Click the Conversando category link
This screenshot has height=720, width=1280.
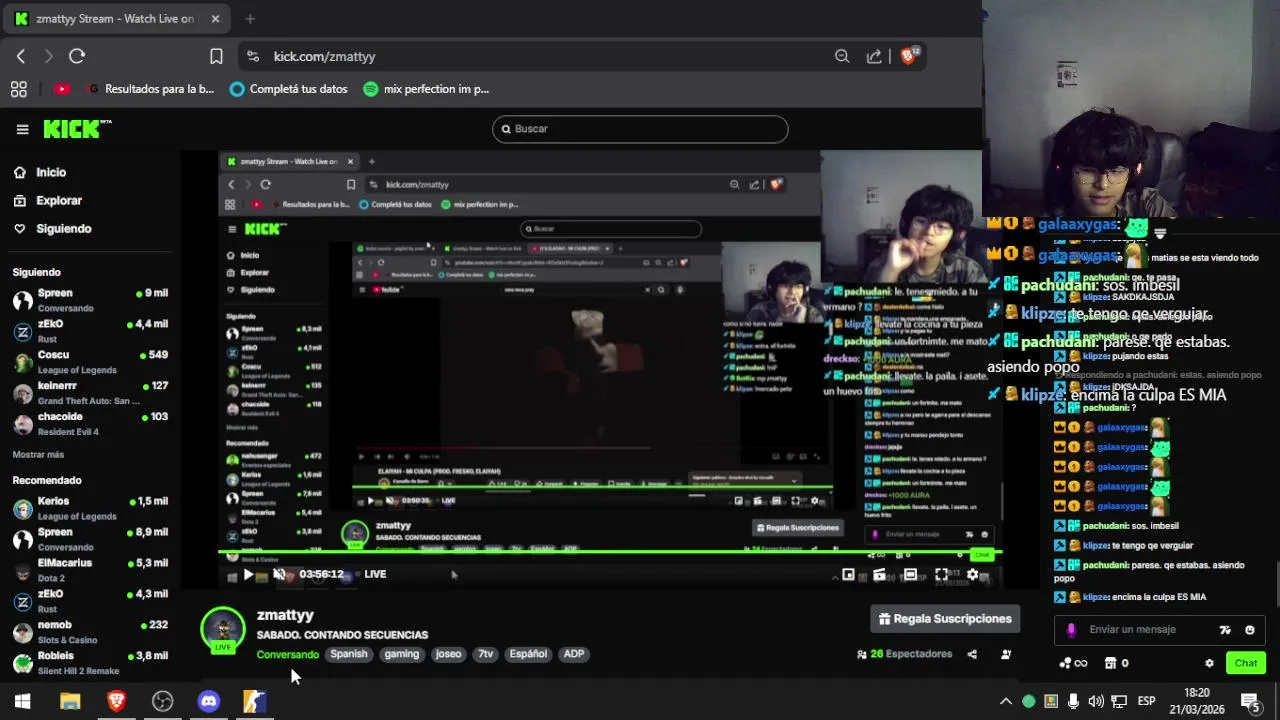(x=288, y=655)
